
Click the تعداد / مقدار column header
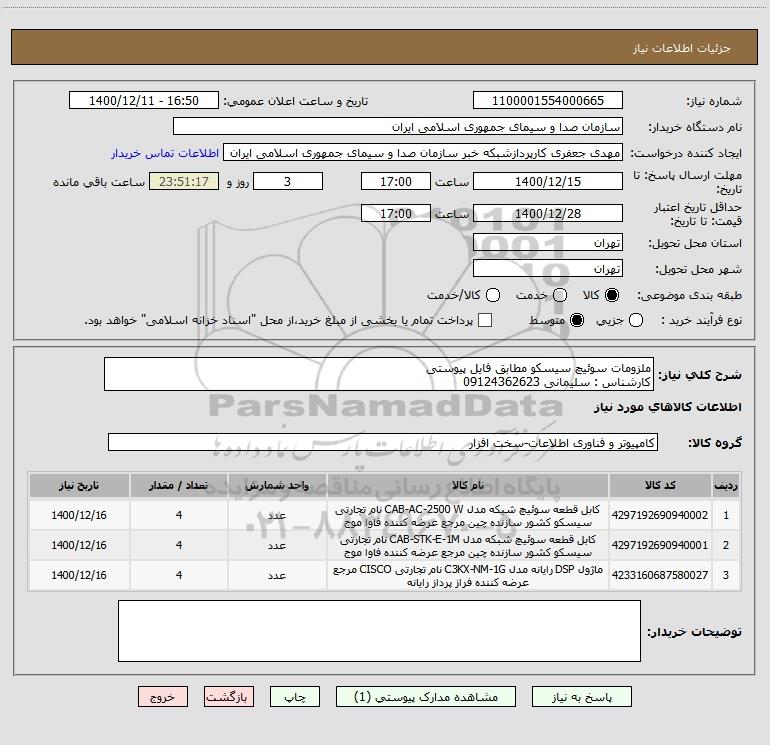[179, 486]
